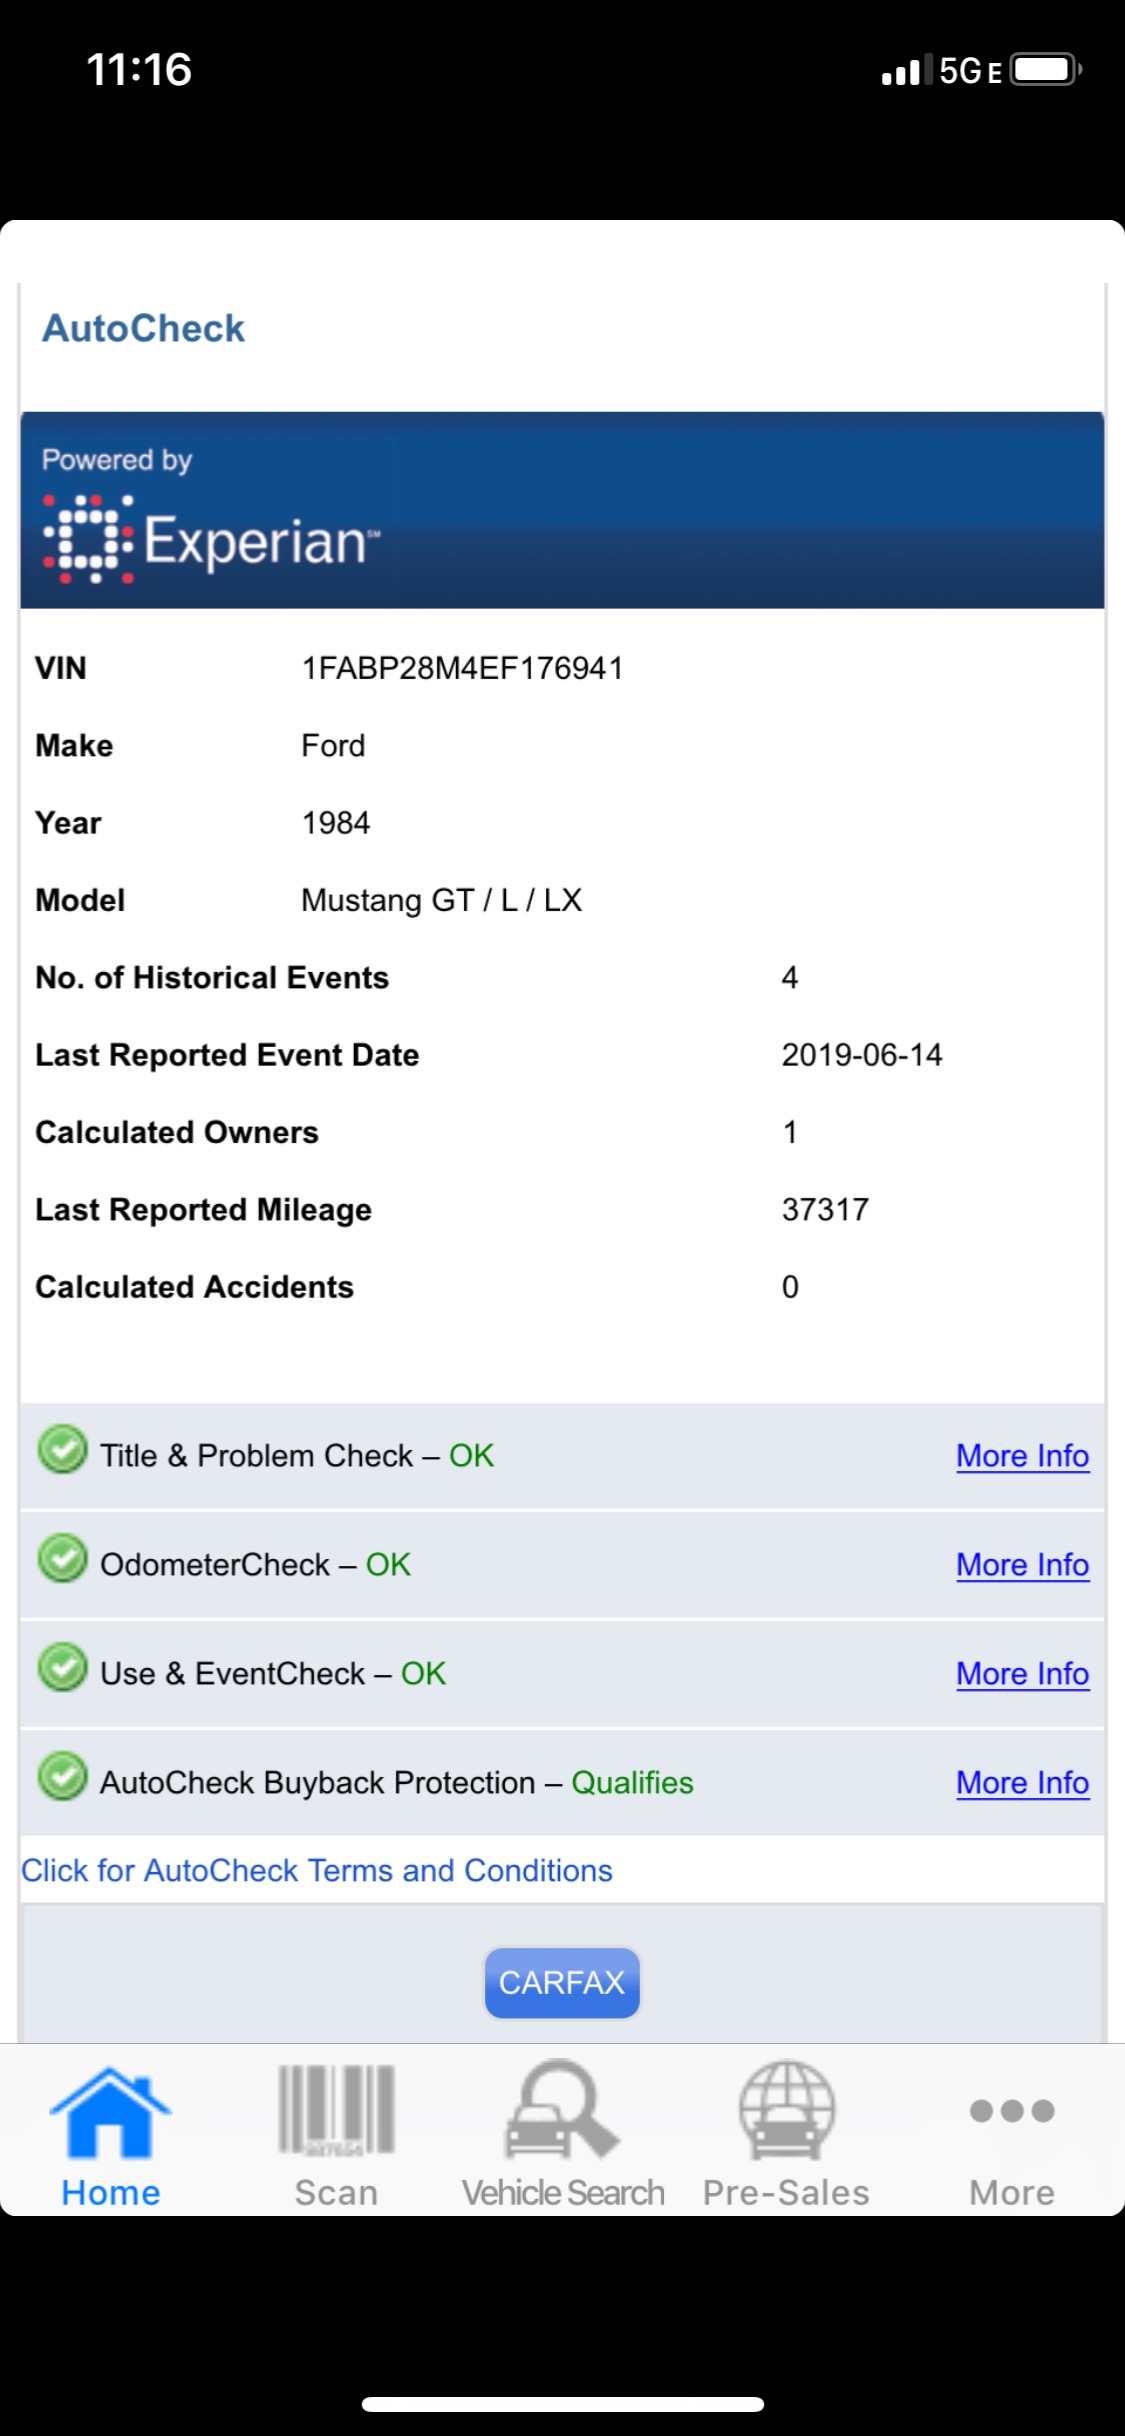This screenshot has height=2436, width=1125.
Task: Open More Info for Use & EventCheck
Action: pos(1022,1674)
